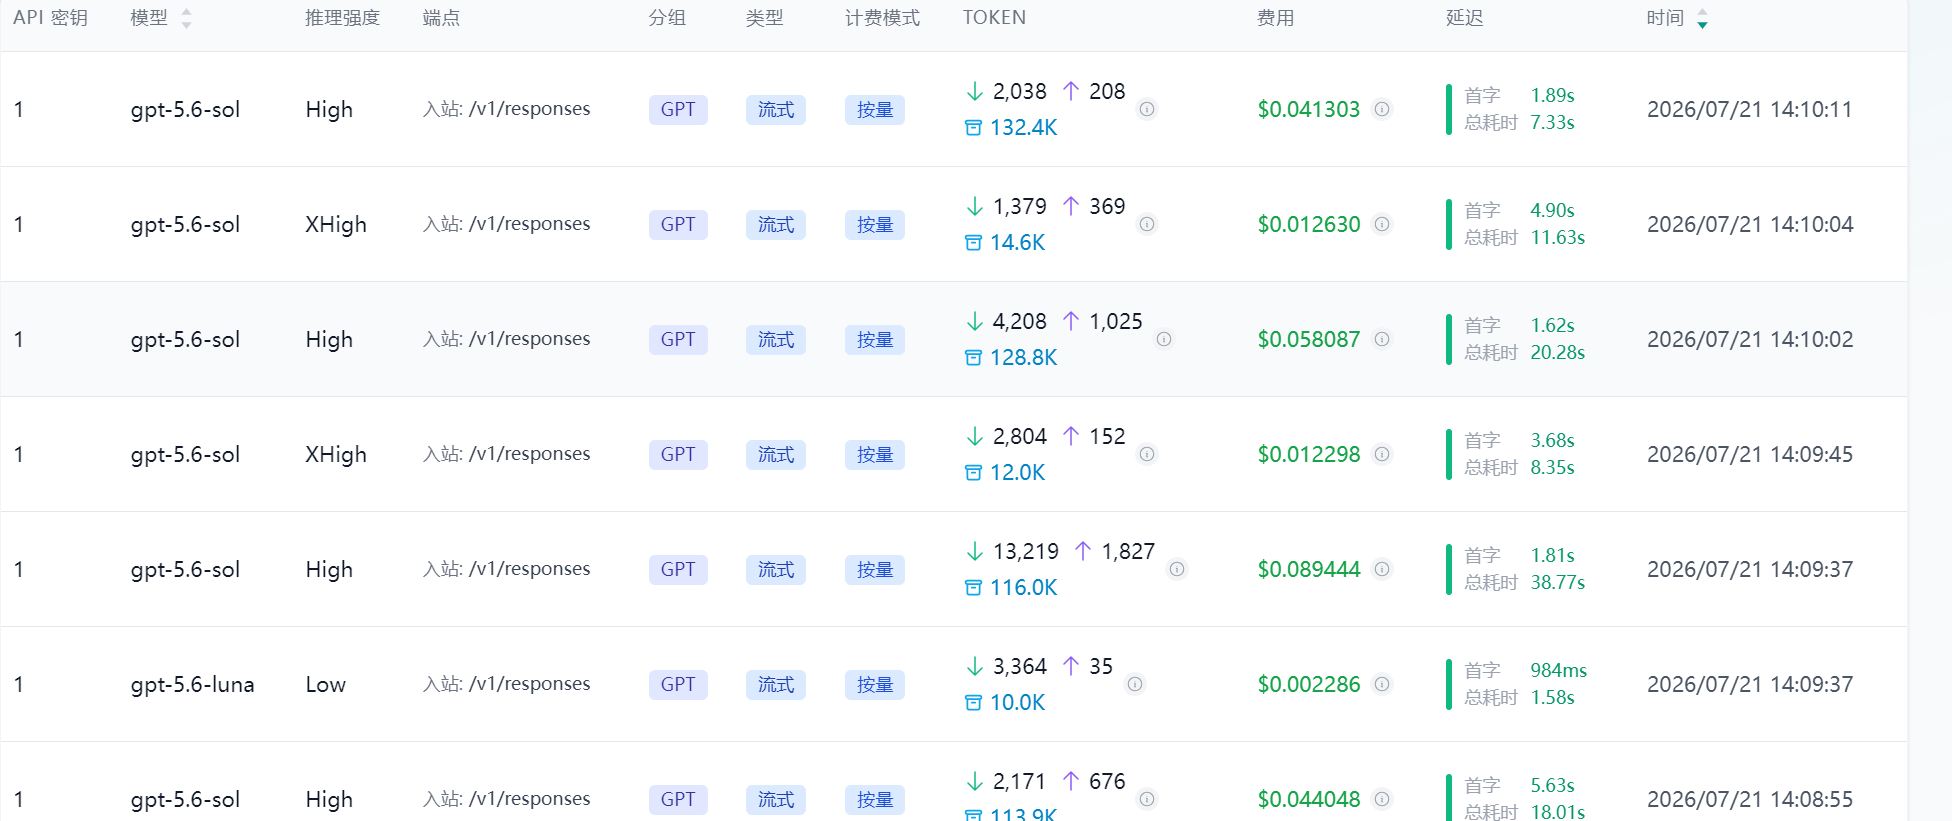Open token info icon for 13,219 row

pos(1178,569)
